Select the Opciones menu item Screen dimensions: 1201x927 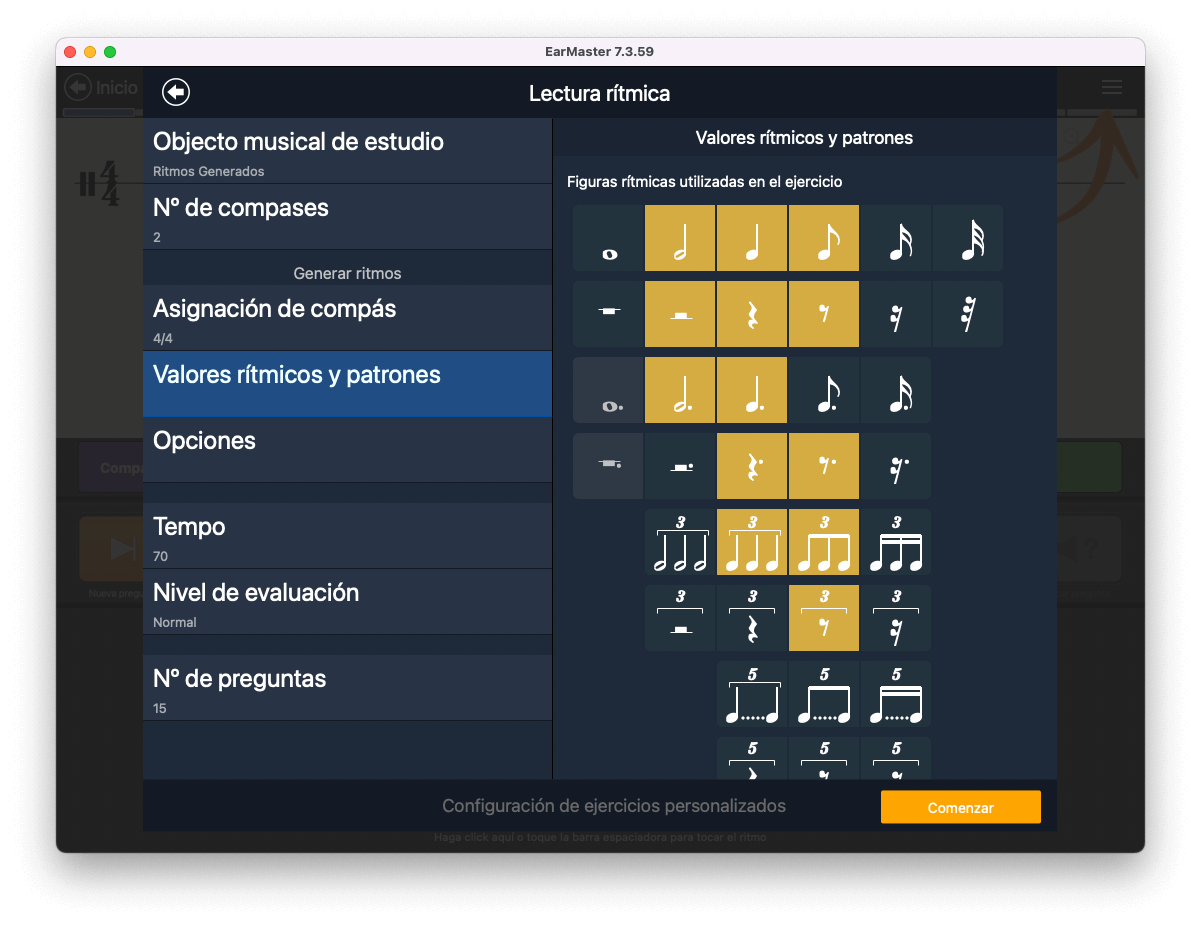pos(347,450)
